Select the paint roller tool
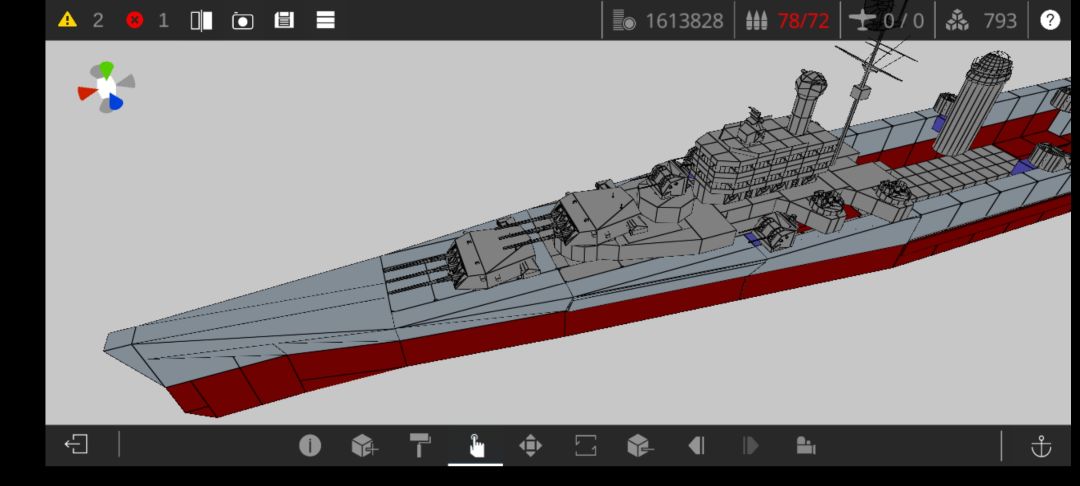The height and width of the screenshot is (486, 1080). [x=420, y=446]
